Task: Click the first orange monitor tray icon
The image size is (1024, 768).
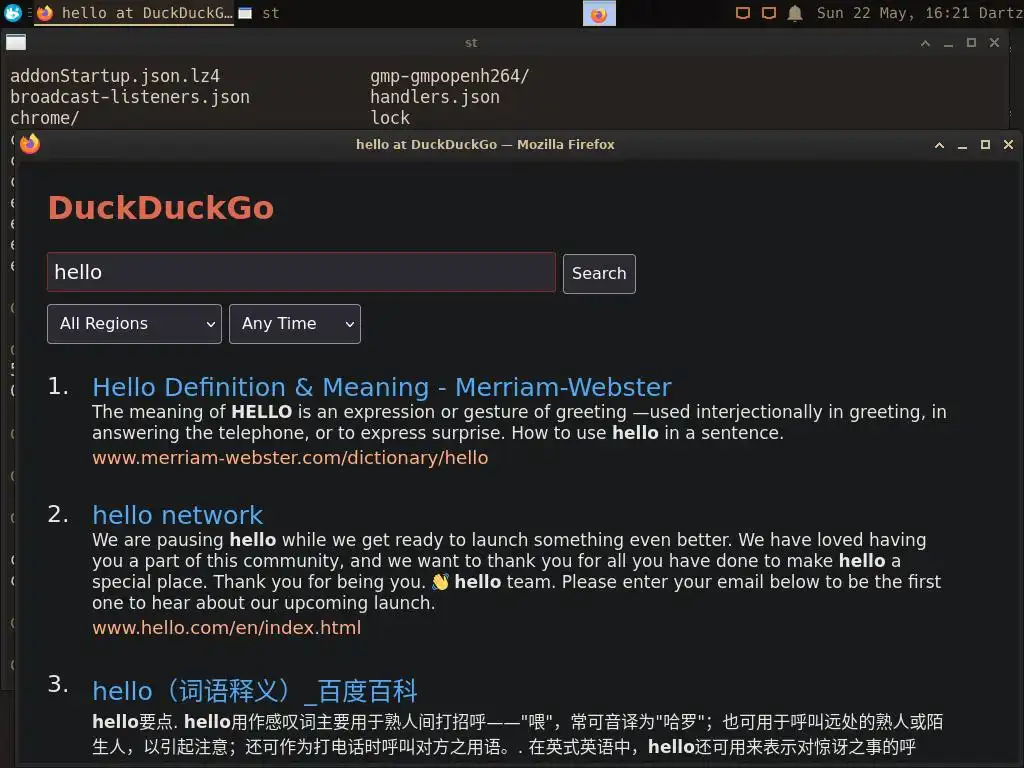Action: [x=743, y=13]
